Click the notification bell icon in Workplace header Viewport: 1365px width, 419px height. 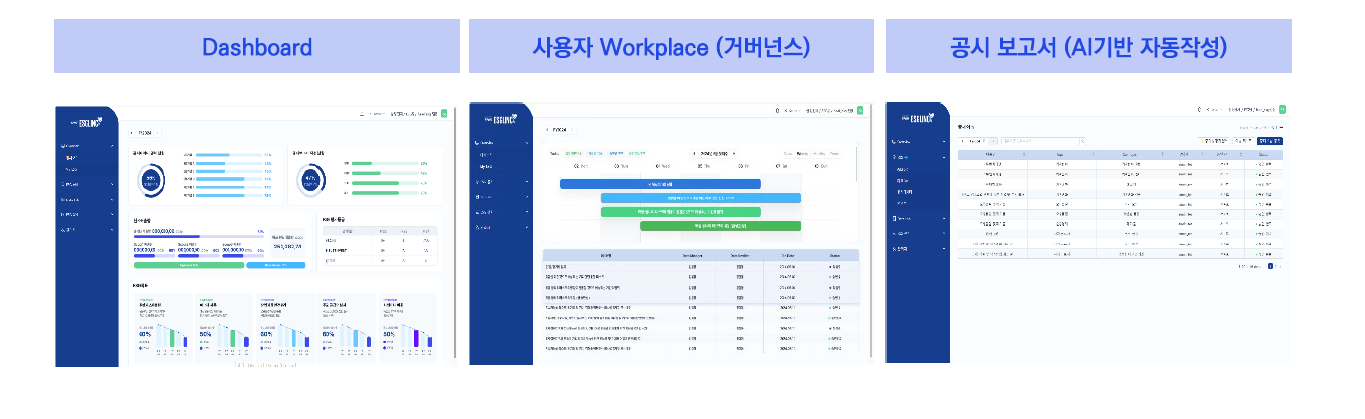pos(778,111)
